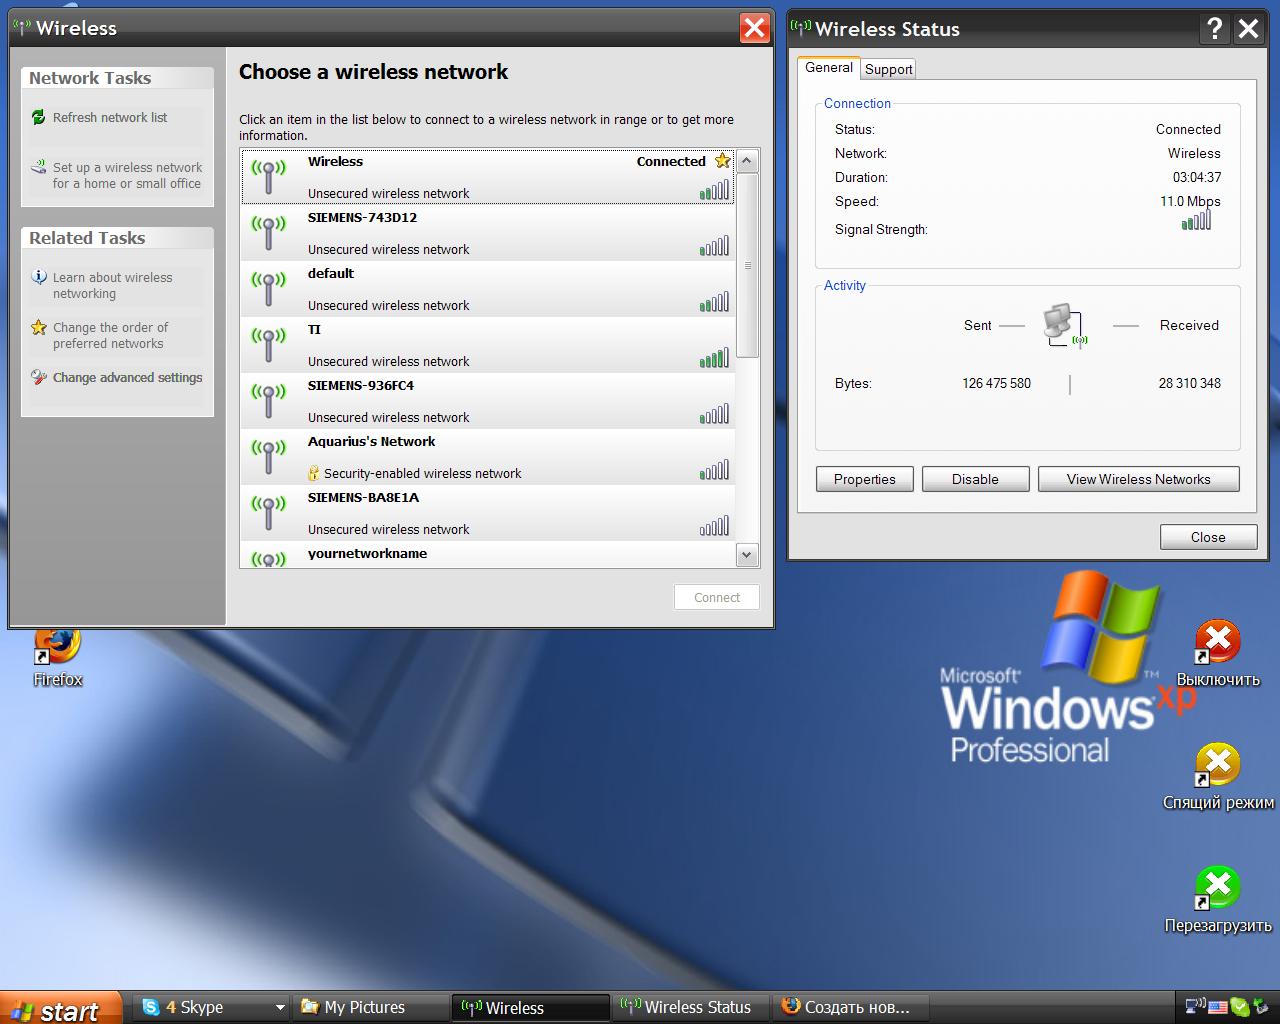Screen dimensions: 1280x1024
Task: Click the Duration value 03:04:37
Action: (1197, 177)
